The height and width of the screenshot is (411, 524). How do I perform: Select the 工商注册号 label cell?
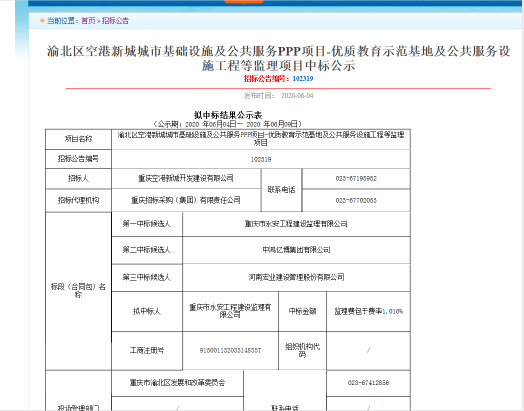click(x=147, y=351)
